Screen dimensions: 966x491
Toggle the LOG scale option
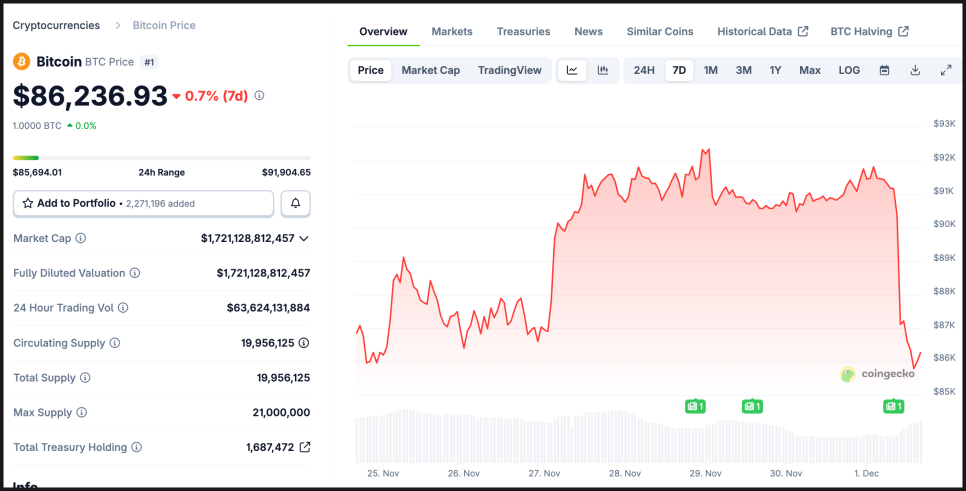(849, 70)
